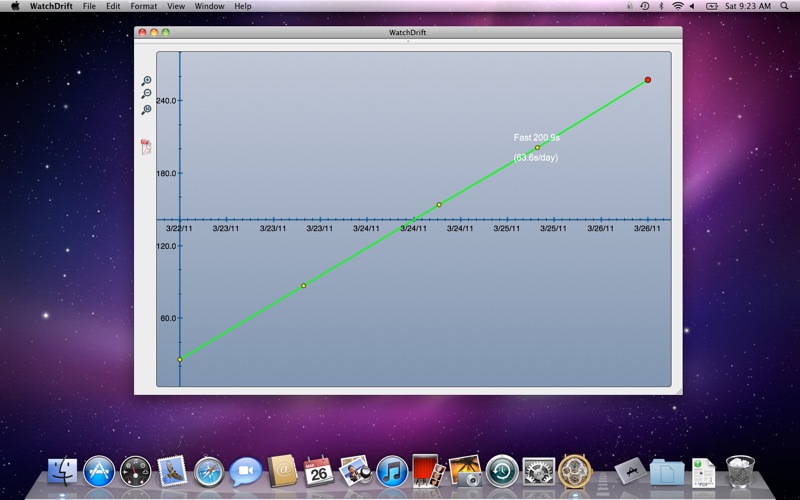This screenshot has width=800, height=500.
Task: Click the 240.0 y-axis label
Action: [x=166, y=101]
